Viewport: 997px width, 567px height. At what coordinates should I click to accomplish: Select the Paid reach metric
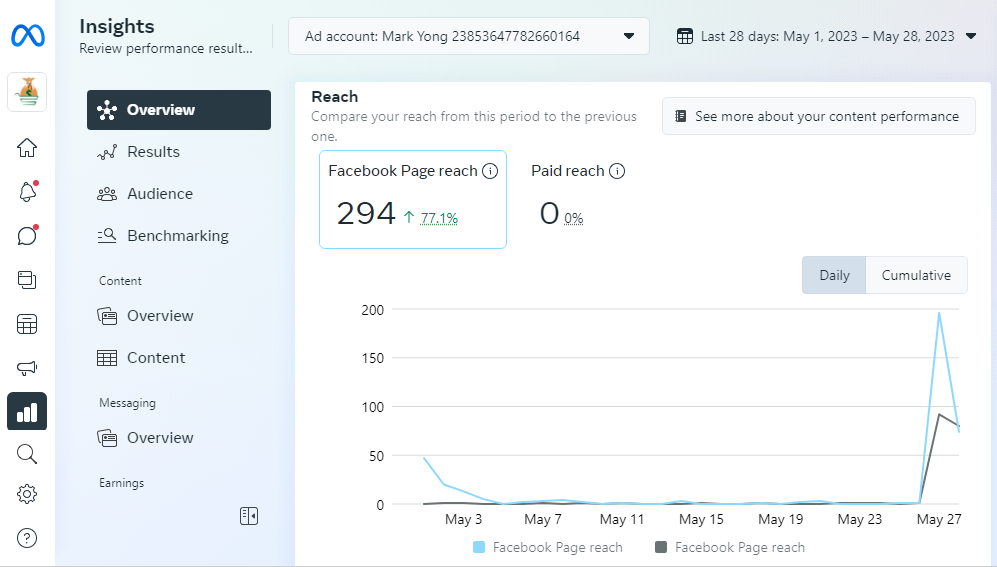point(578,200)
